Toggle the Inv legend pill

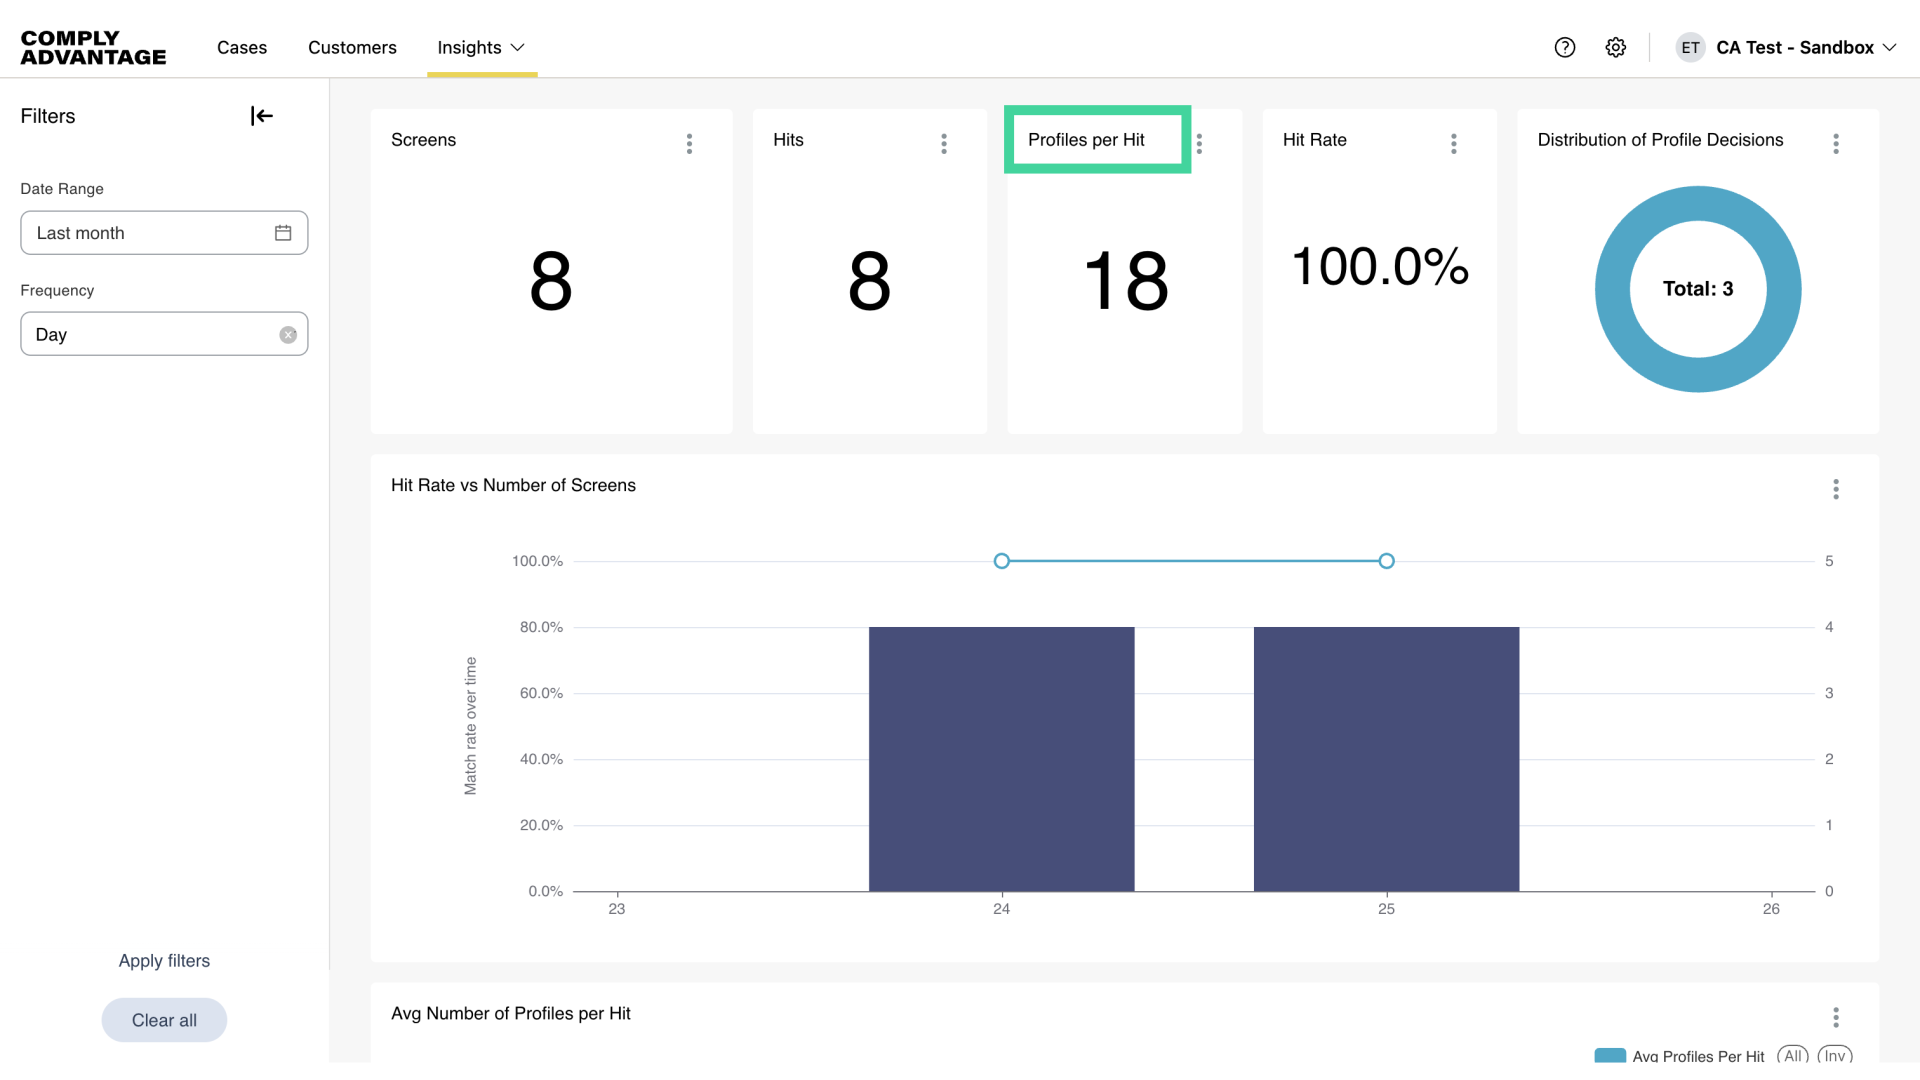tap(1835, 1056)
